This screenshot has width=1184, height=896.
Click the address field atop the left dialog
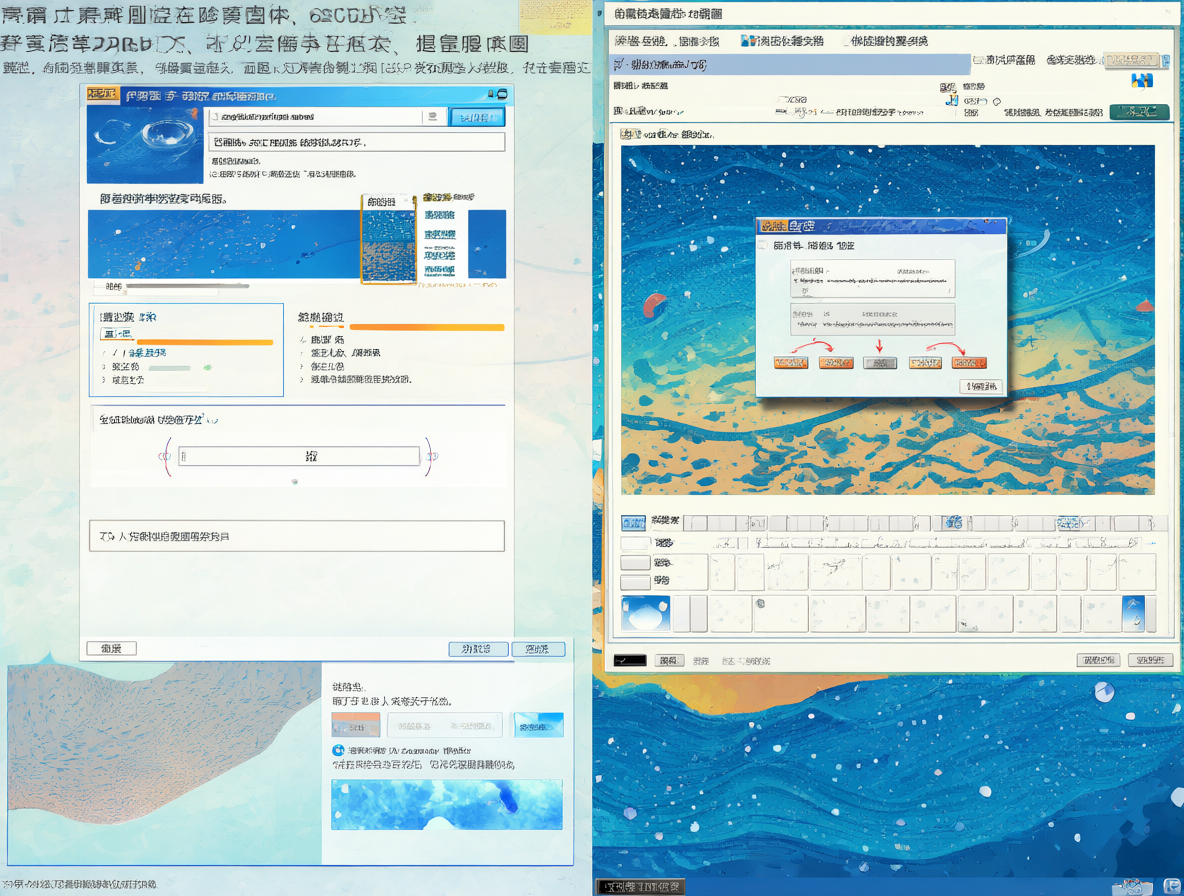pos(316,117)
